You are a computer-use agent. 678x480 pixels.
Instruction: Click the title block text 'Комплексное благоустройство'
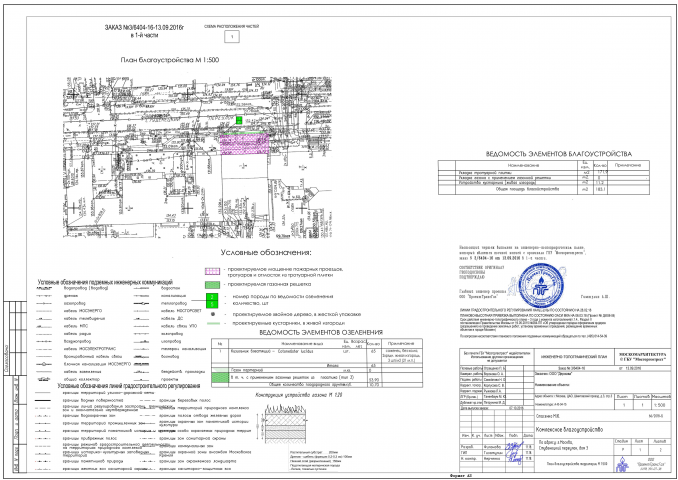click(569, 430)
